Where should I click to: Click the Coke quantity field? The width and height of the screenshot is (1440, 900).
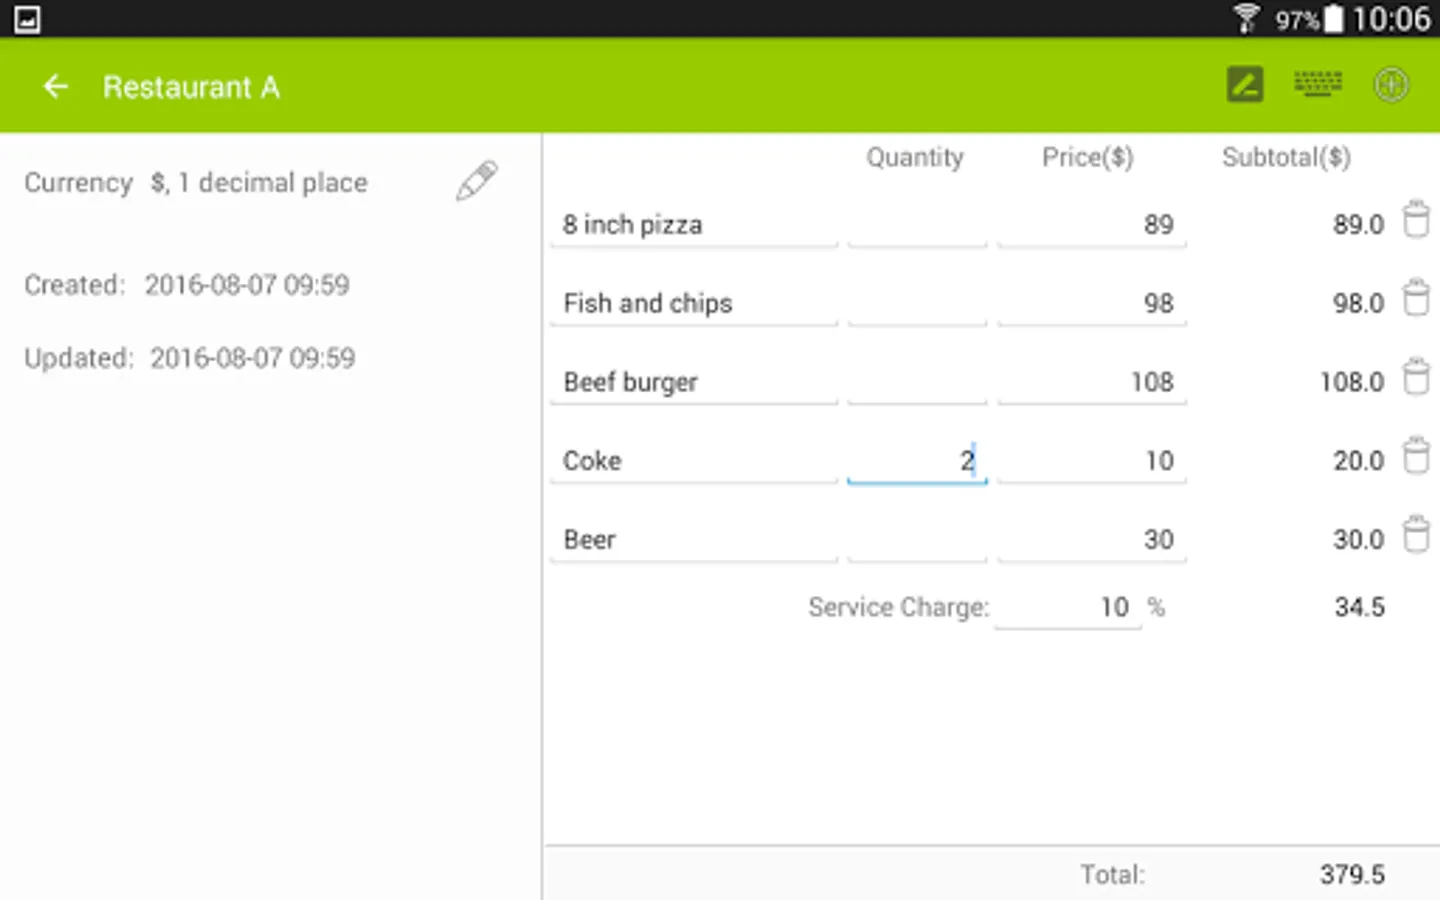(x=917, y=461)
